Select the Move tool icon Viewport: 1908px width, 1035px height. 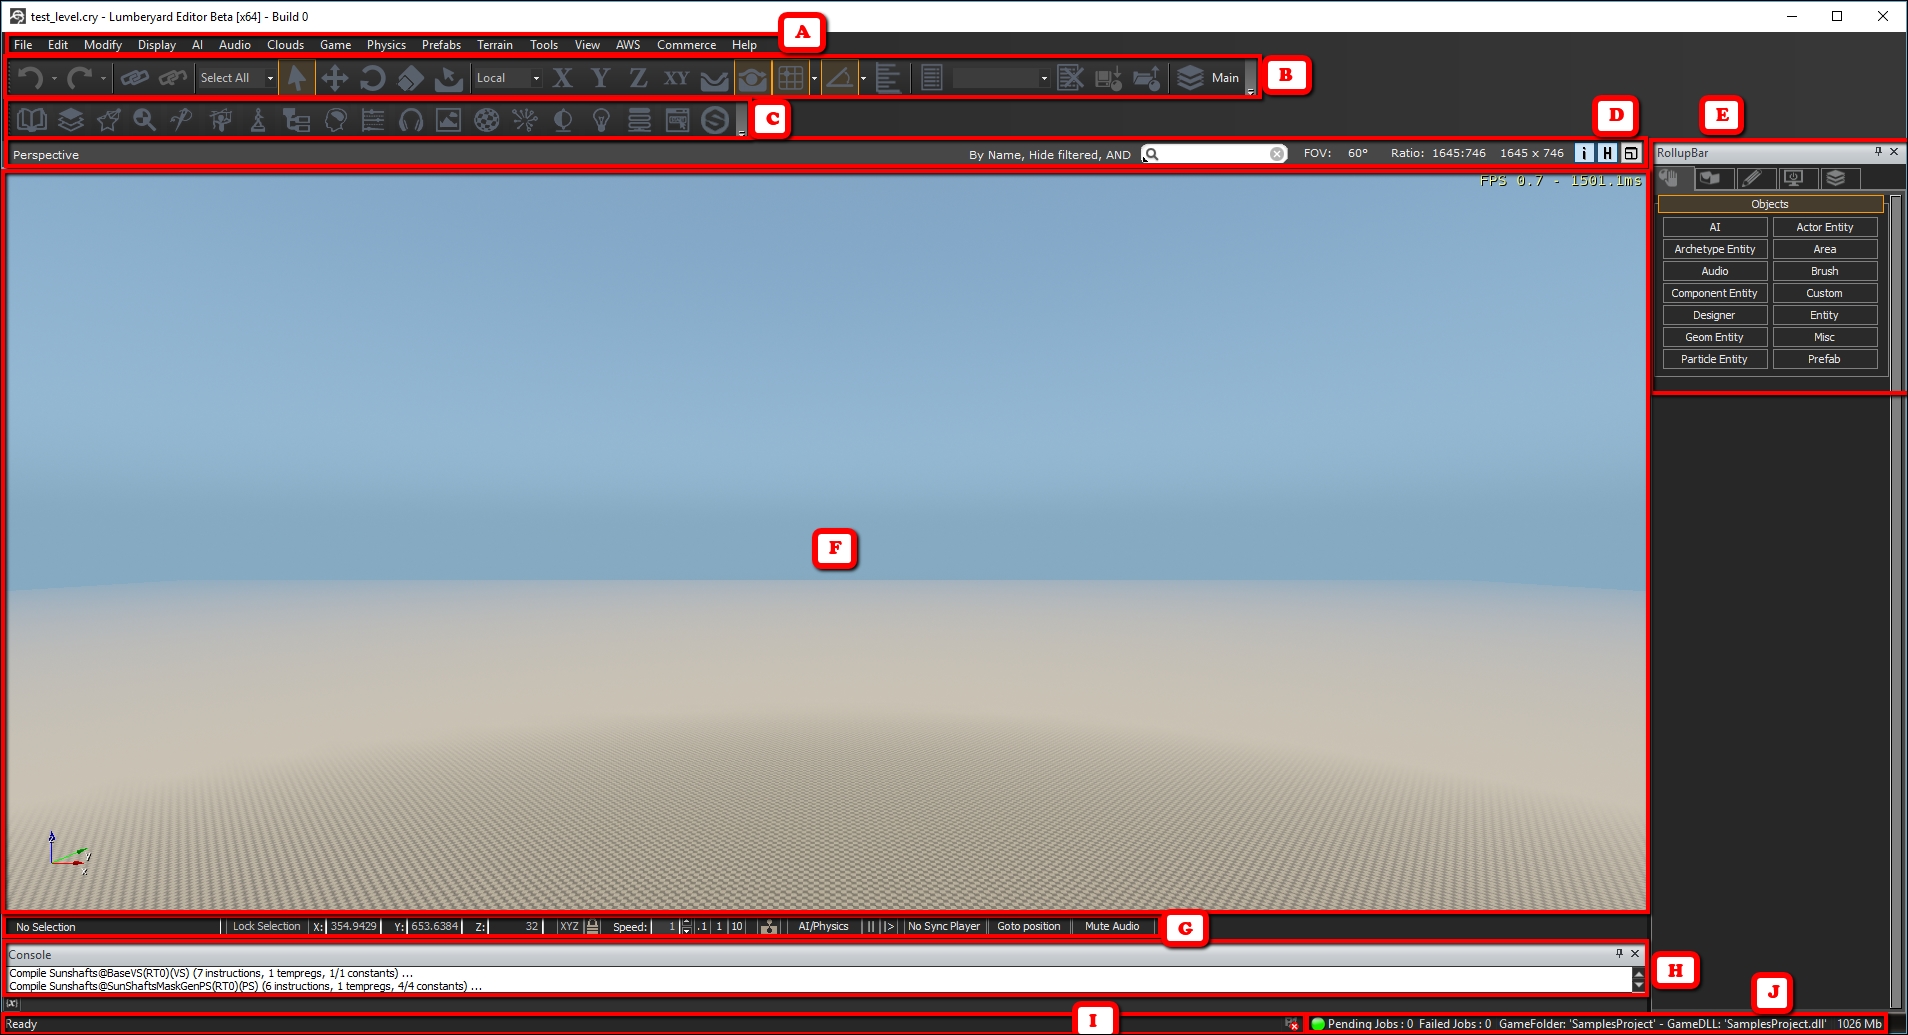tap(334, 78)
